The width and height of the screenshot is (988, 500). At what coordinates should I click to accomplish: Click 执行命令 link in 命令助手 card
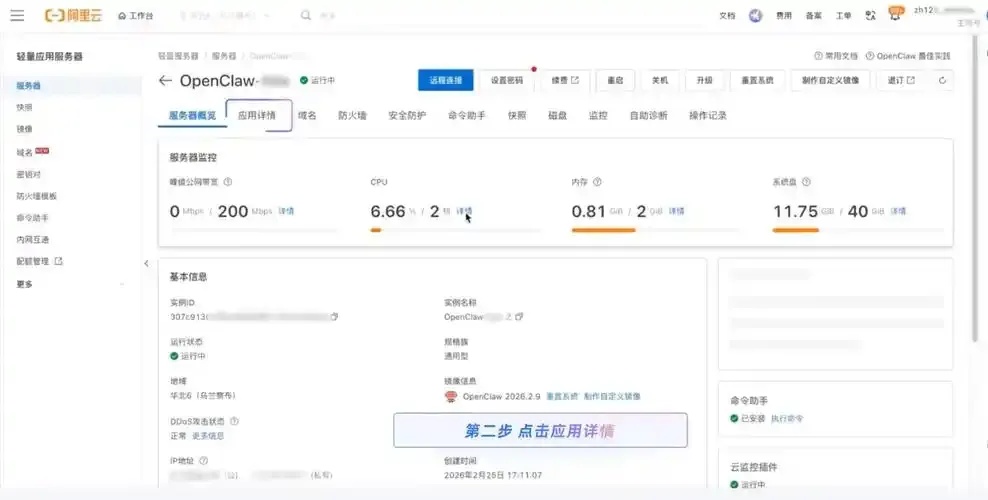click(787, 418)
